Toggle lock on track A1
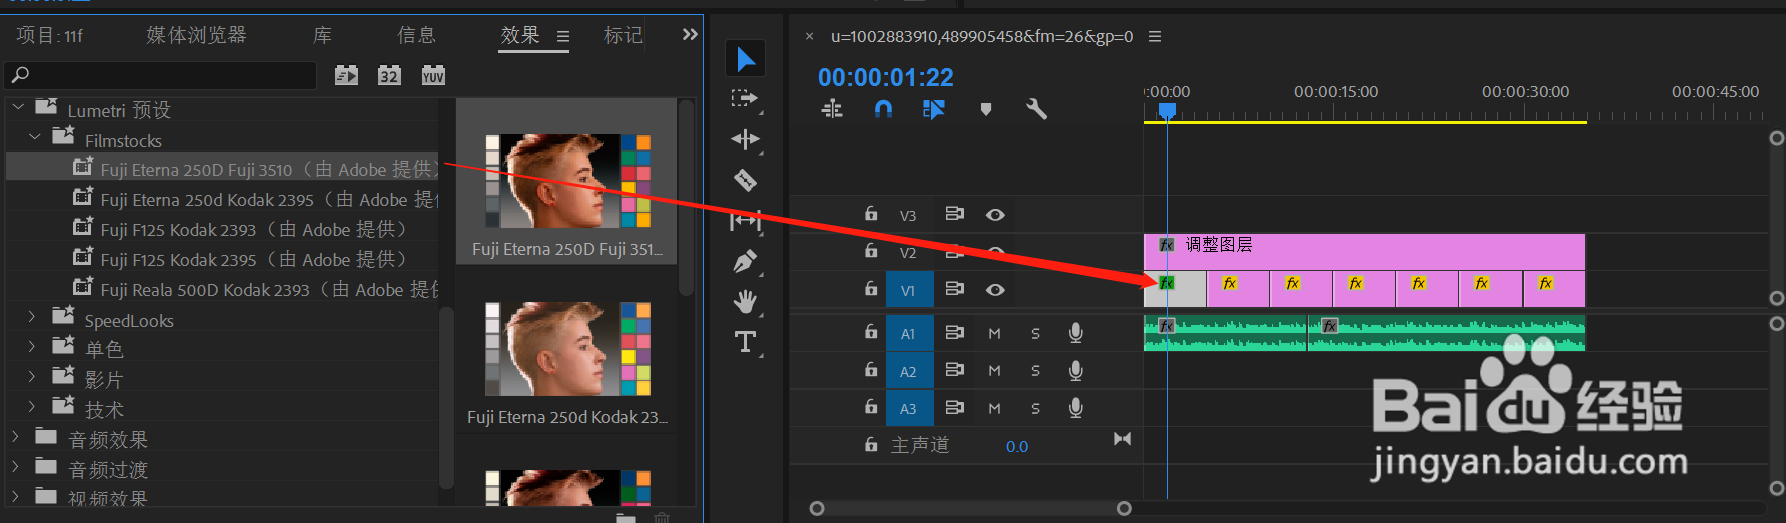This screenshot has width=1786, height=523. coord(871,332)
